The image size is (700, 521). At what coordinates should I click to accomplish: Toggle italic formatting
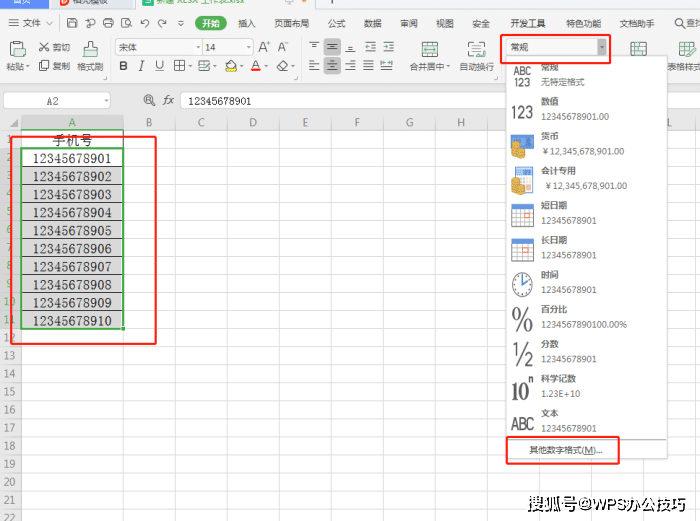[141, 66]
